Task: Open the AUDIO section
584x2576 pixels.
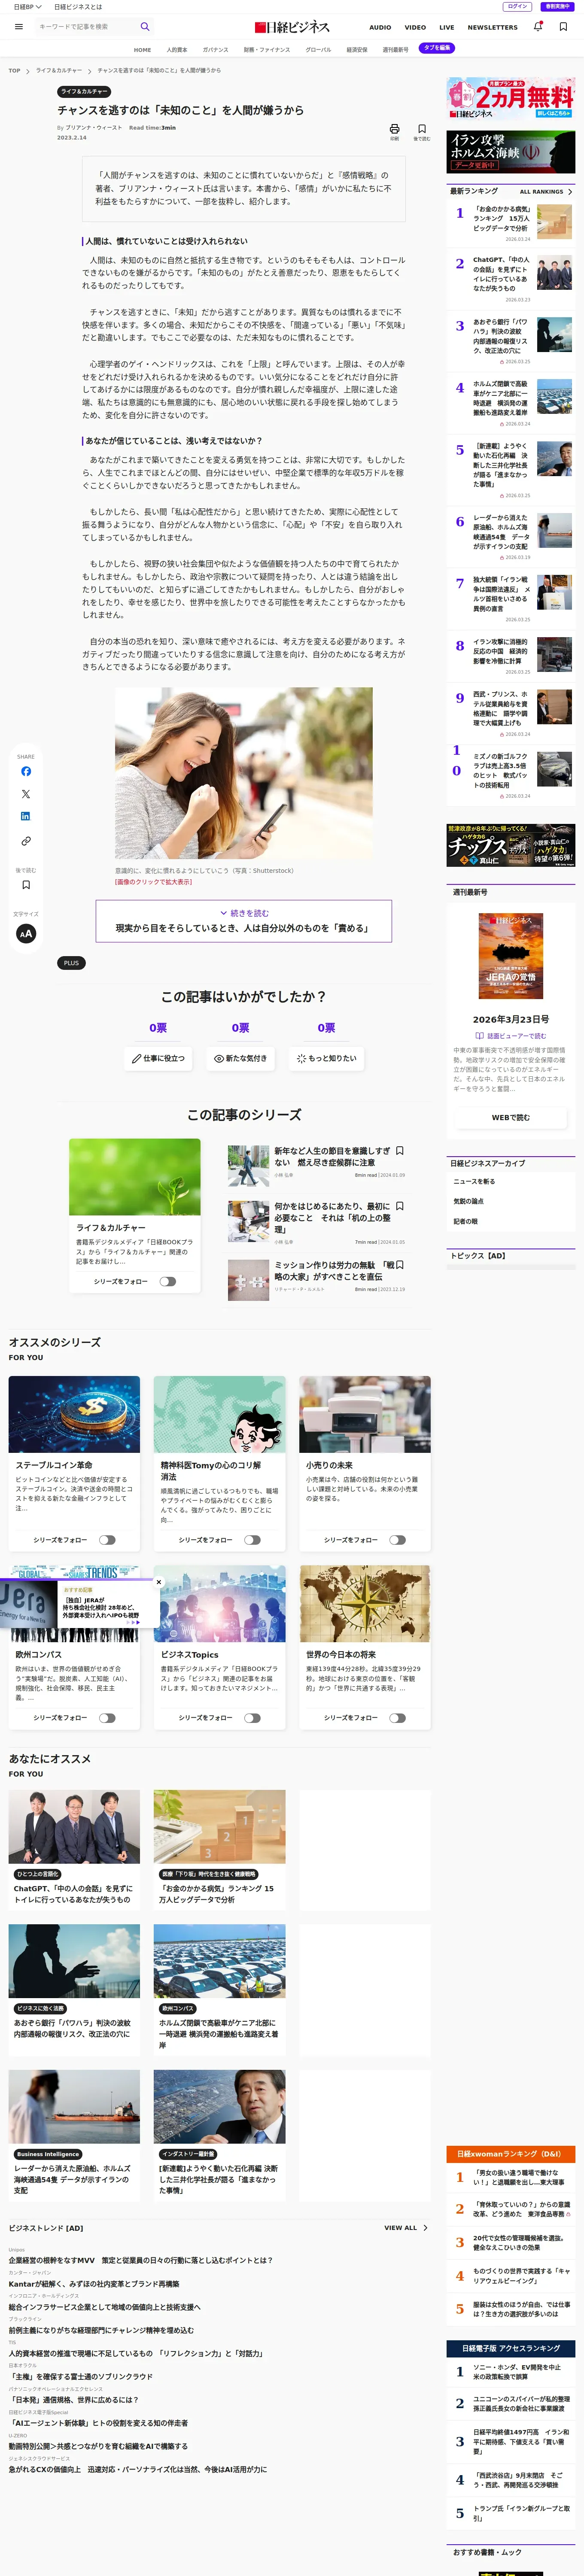Action: 380,28
